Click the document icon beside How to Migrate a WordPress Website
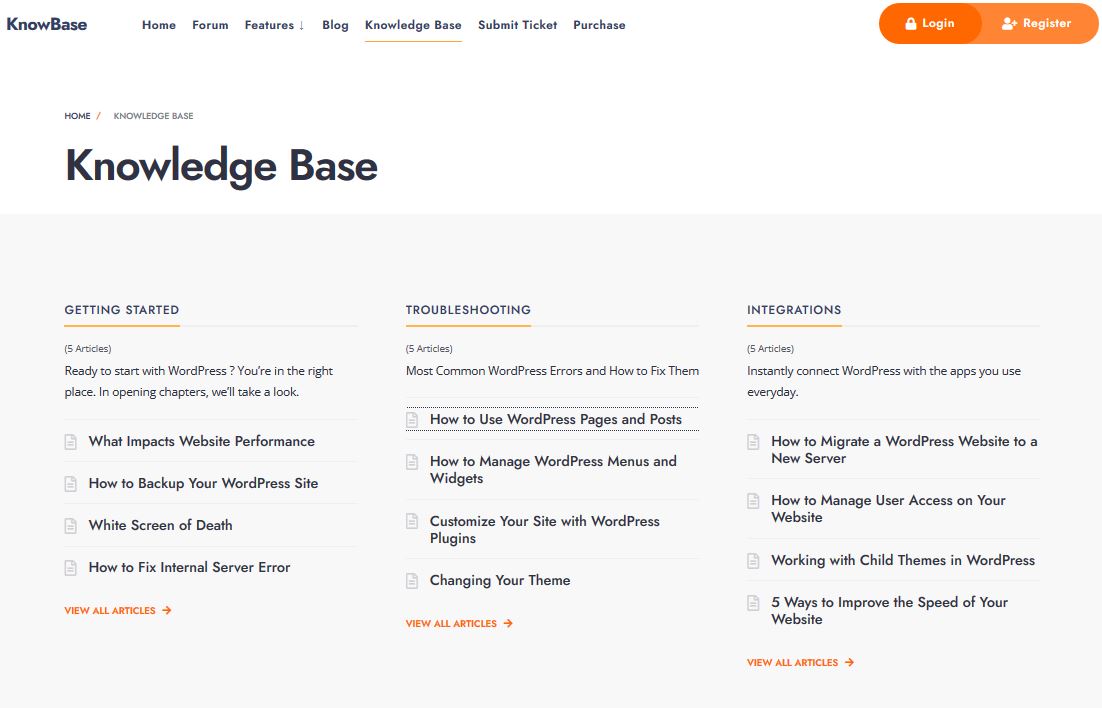 point(753,442)
